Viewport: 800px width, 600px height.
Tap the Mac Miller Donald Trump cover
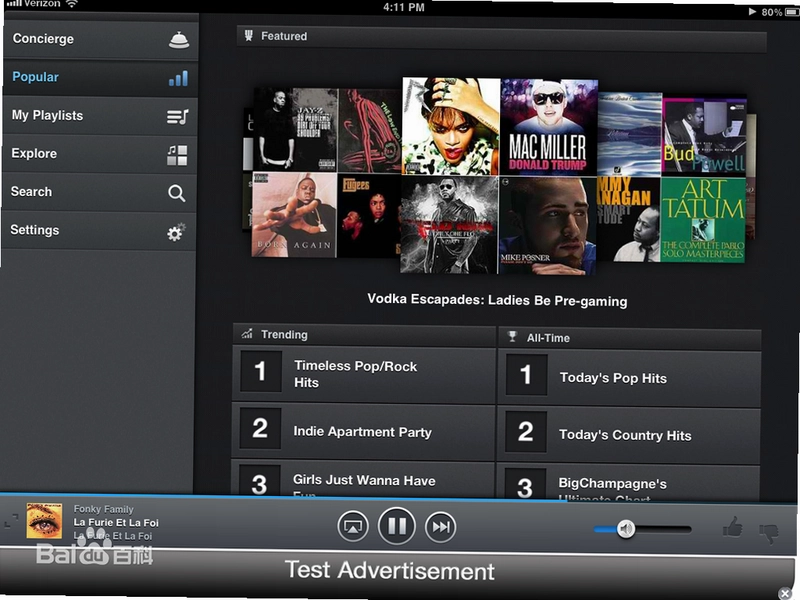click(x=548, y=128)
